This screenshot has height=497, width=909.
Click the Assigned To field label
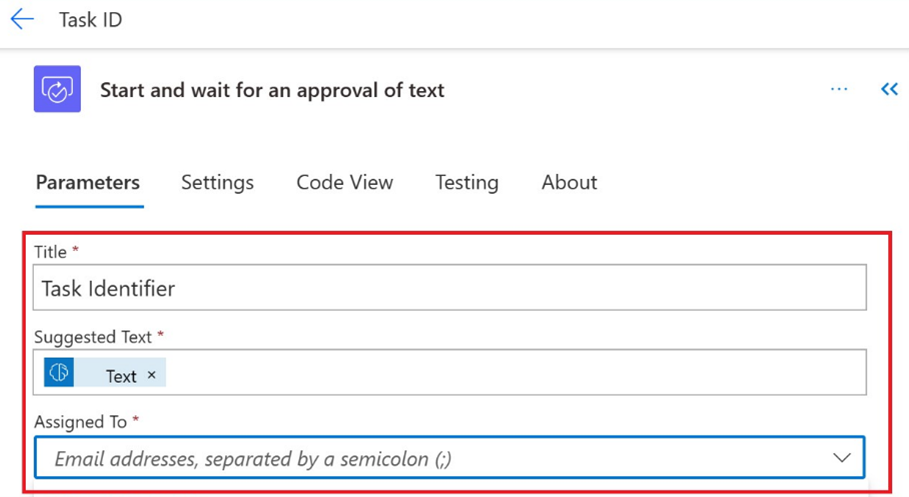80,422
